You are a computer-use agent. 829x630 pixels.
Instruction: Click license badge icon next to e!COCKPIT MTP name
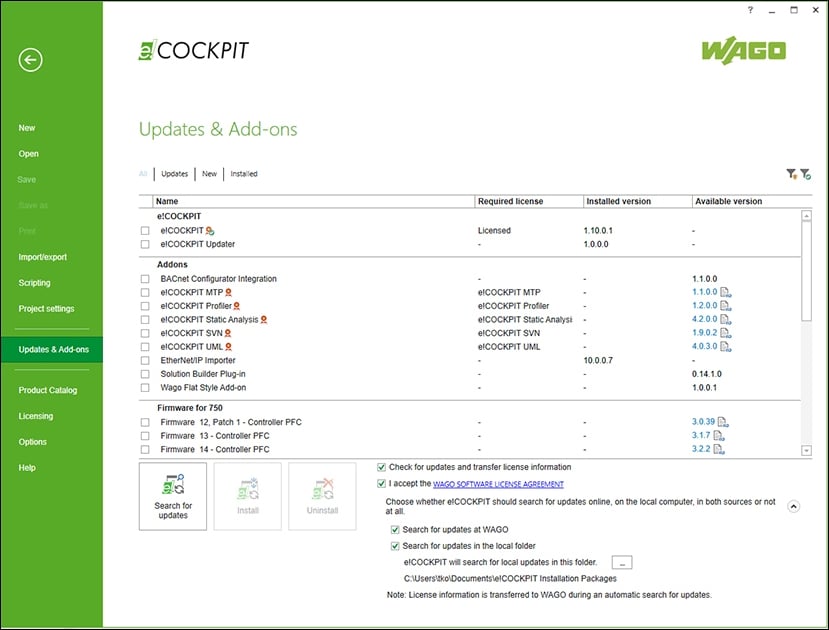click(228, 292)
